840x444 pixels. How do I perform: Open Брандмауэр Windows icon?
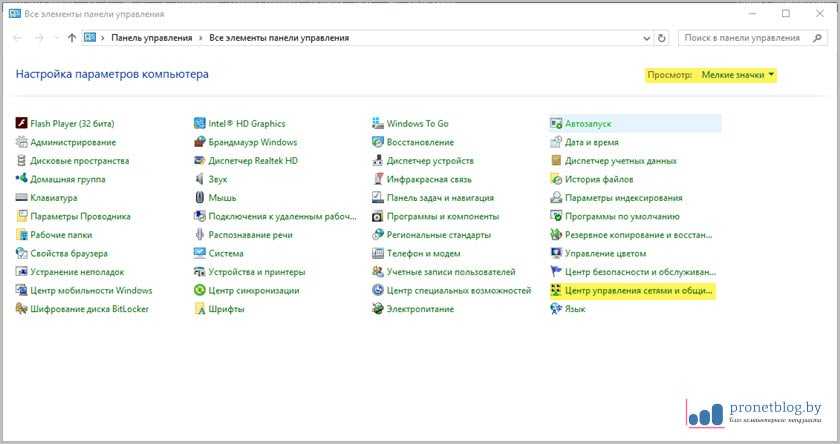point(200,142)
